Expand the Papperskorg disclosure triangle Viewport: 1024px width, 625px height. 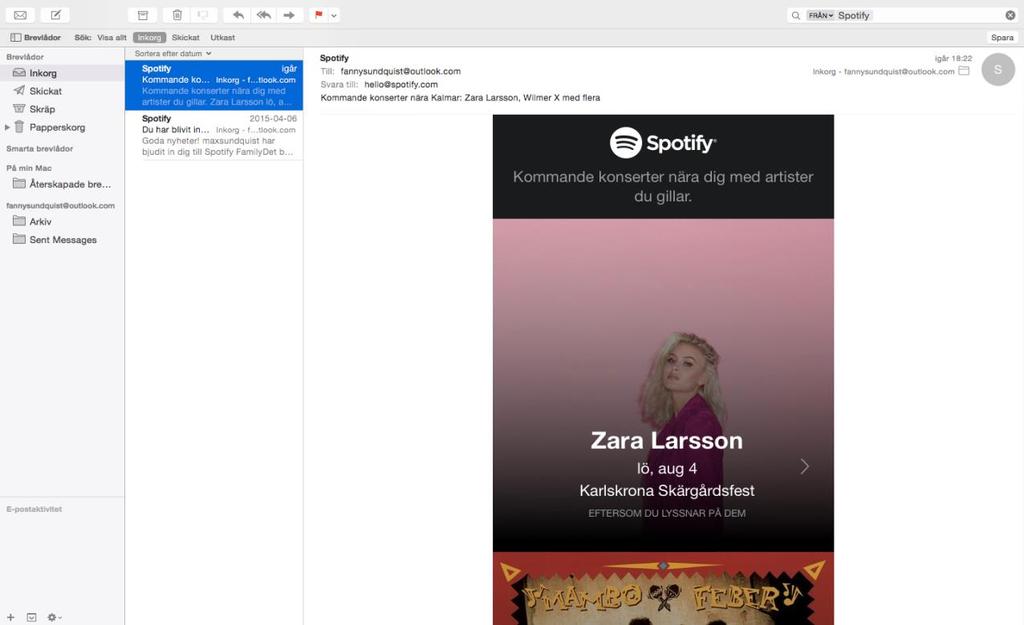(7, 127)
